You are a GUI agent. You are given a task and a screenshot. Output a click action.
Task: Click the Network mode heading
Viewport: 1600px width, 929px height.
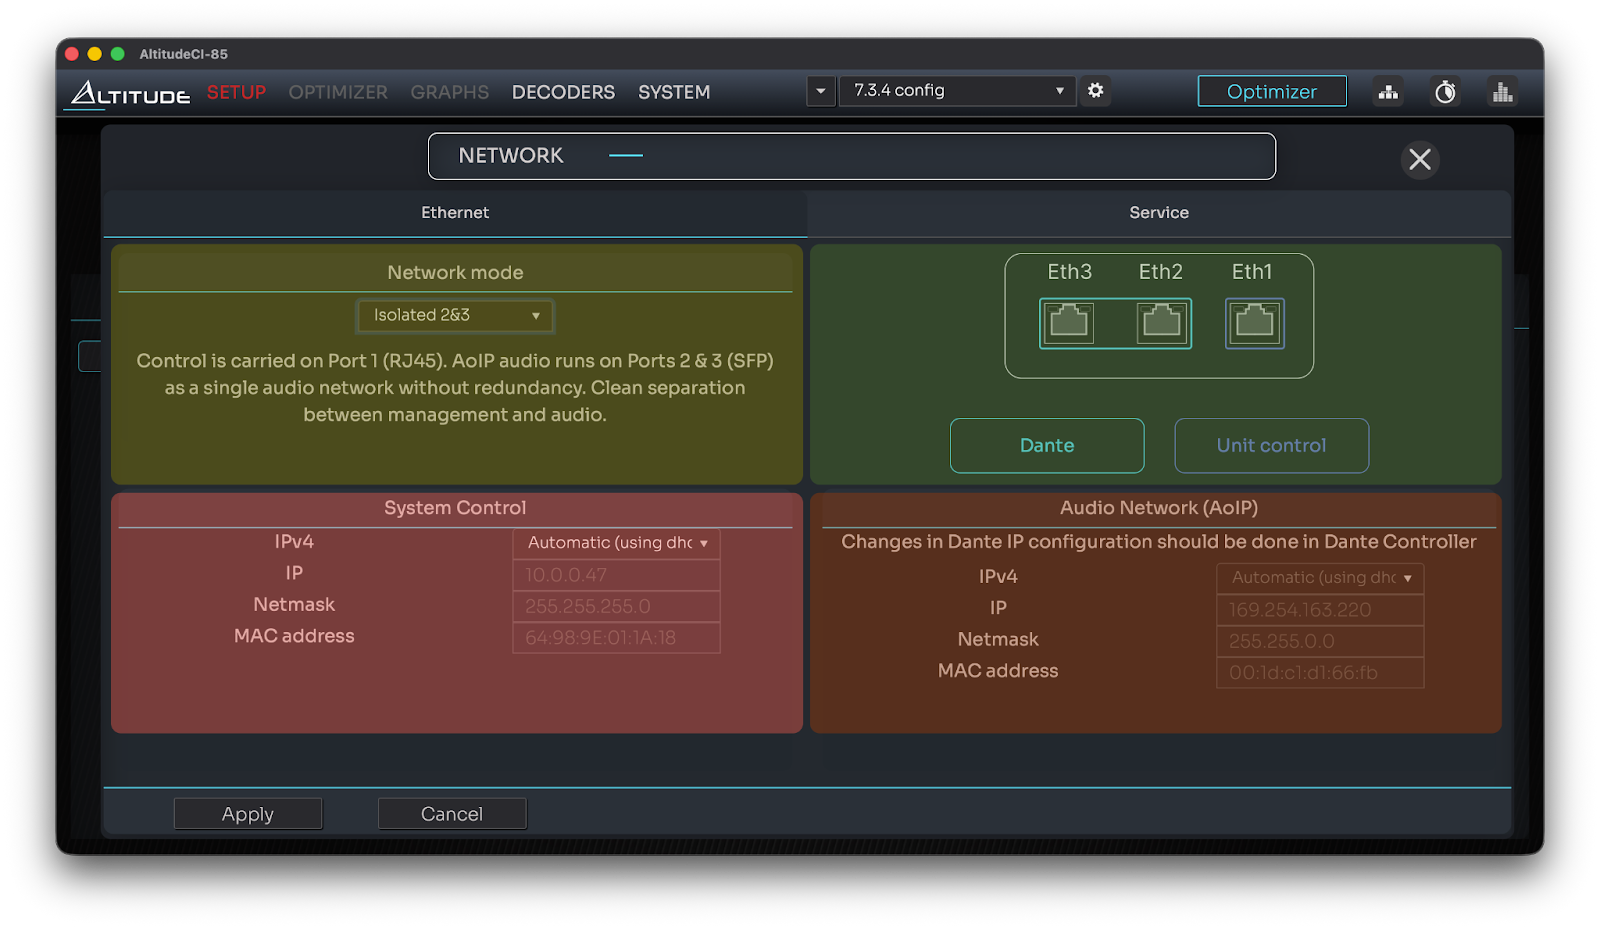(x=455, y=272)
